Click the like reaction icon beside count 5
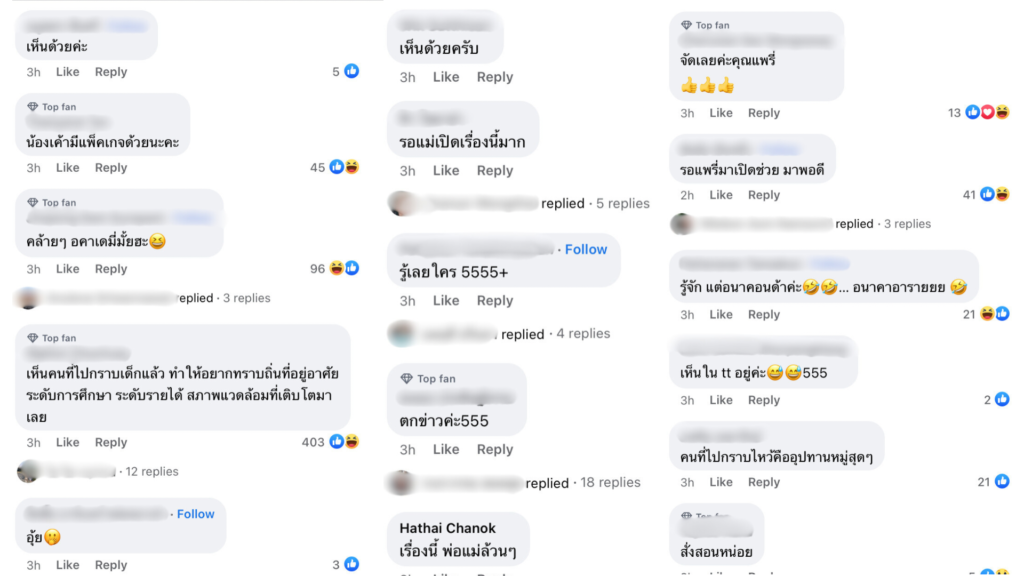This screenshot has height=576, width=1024. click(x=351, y=71)
